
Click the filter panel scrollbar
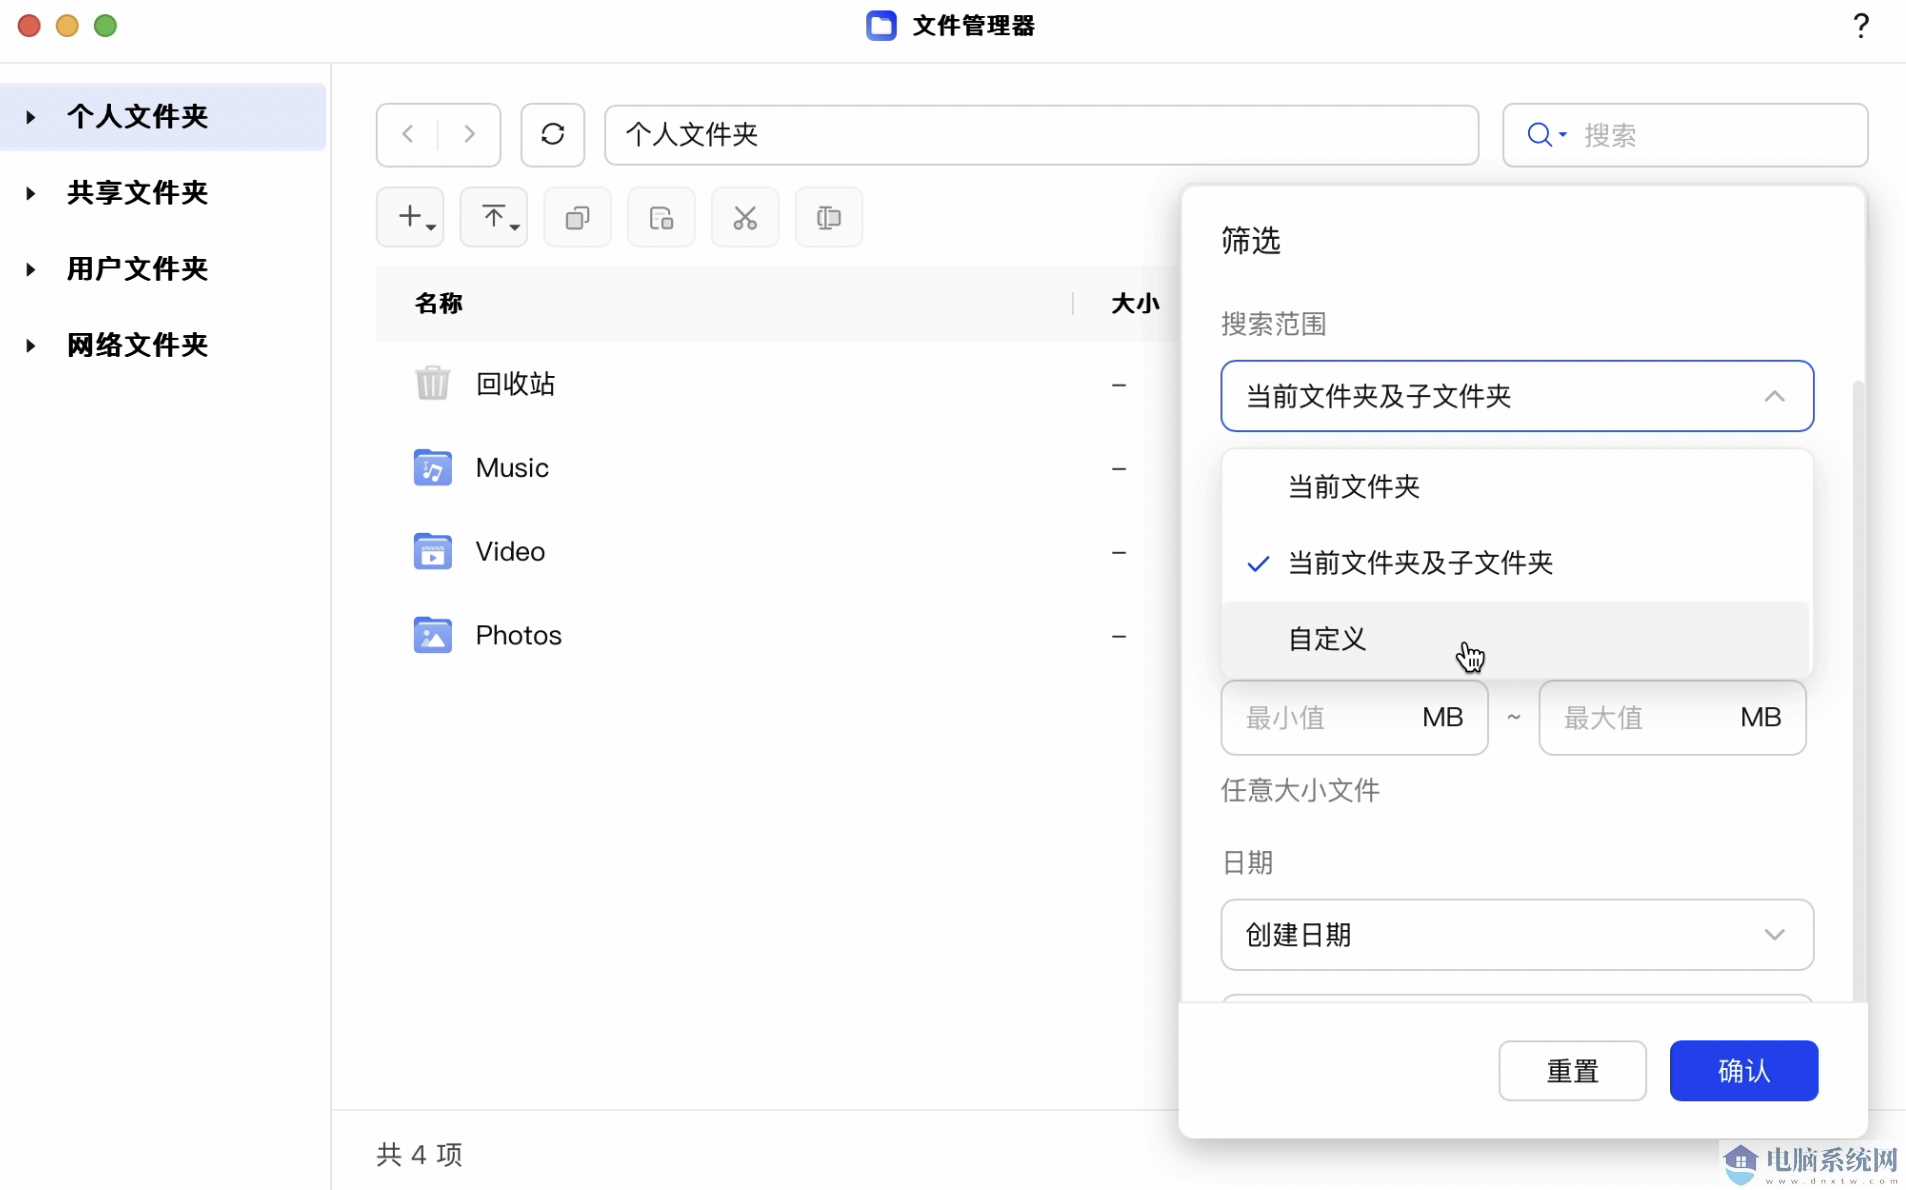[x=1858, y=690]
